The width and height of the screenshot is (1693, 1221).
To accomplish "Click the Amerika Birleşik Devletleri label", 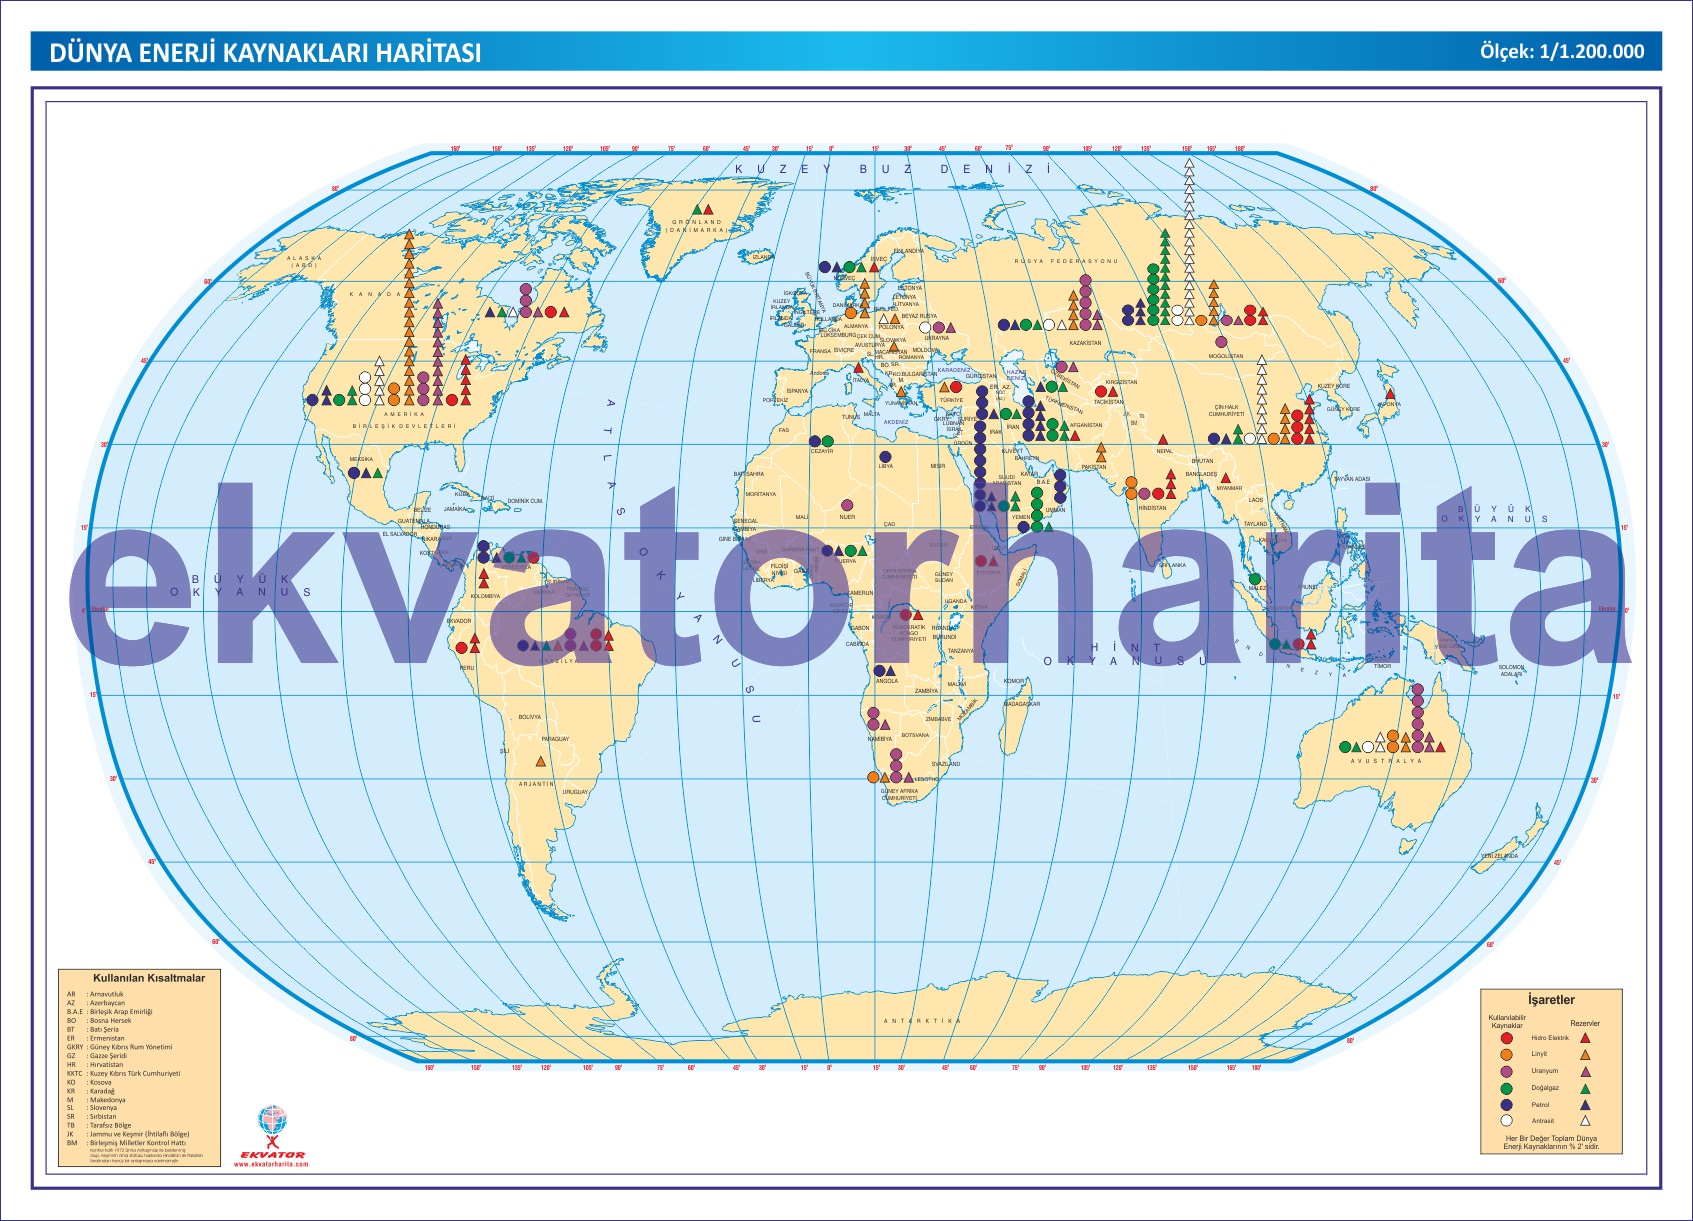I will 404,420.
